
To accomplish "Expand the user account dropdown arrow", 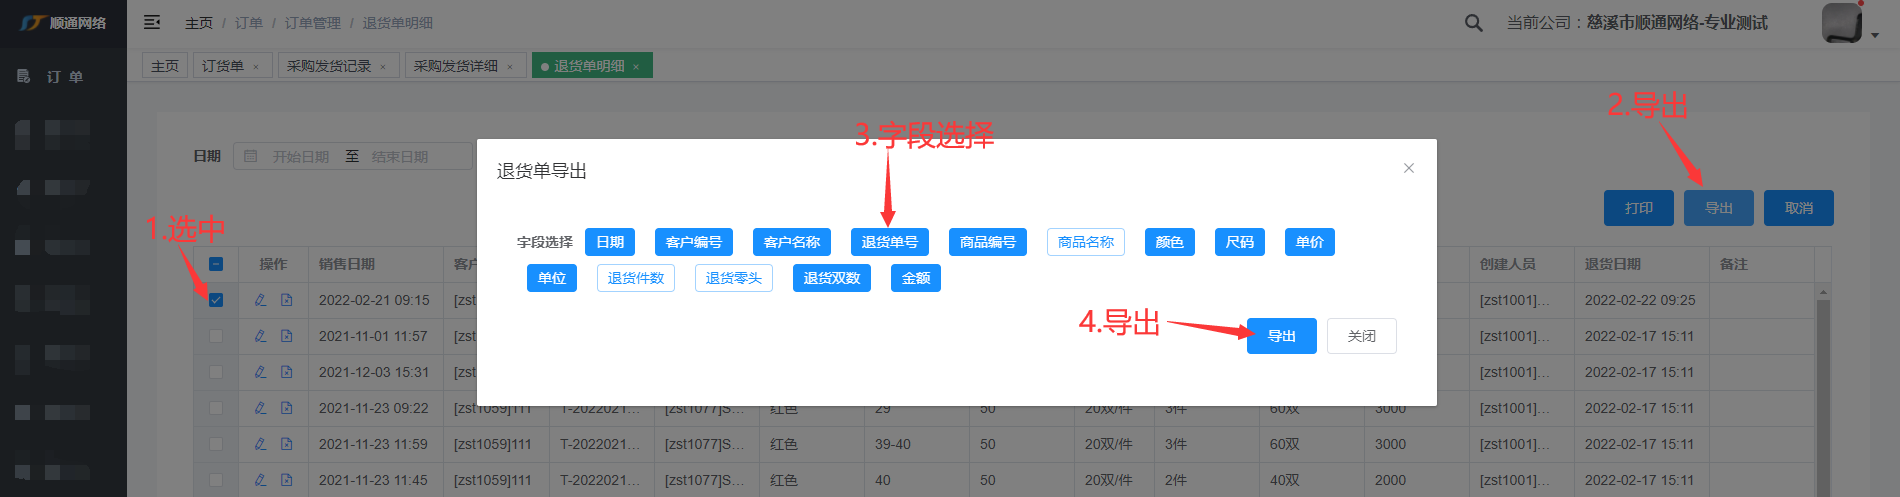I will pyautogui.click(x=1875, y=35).
